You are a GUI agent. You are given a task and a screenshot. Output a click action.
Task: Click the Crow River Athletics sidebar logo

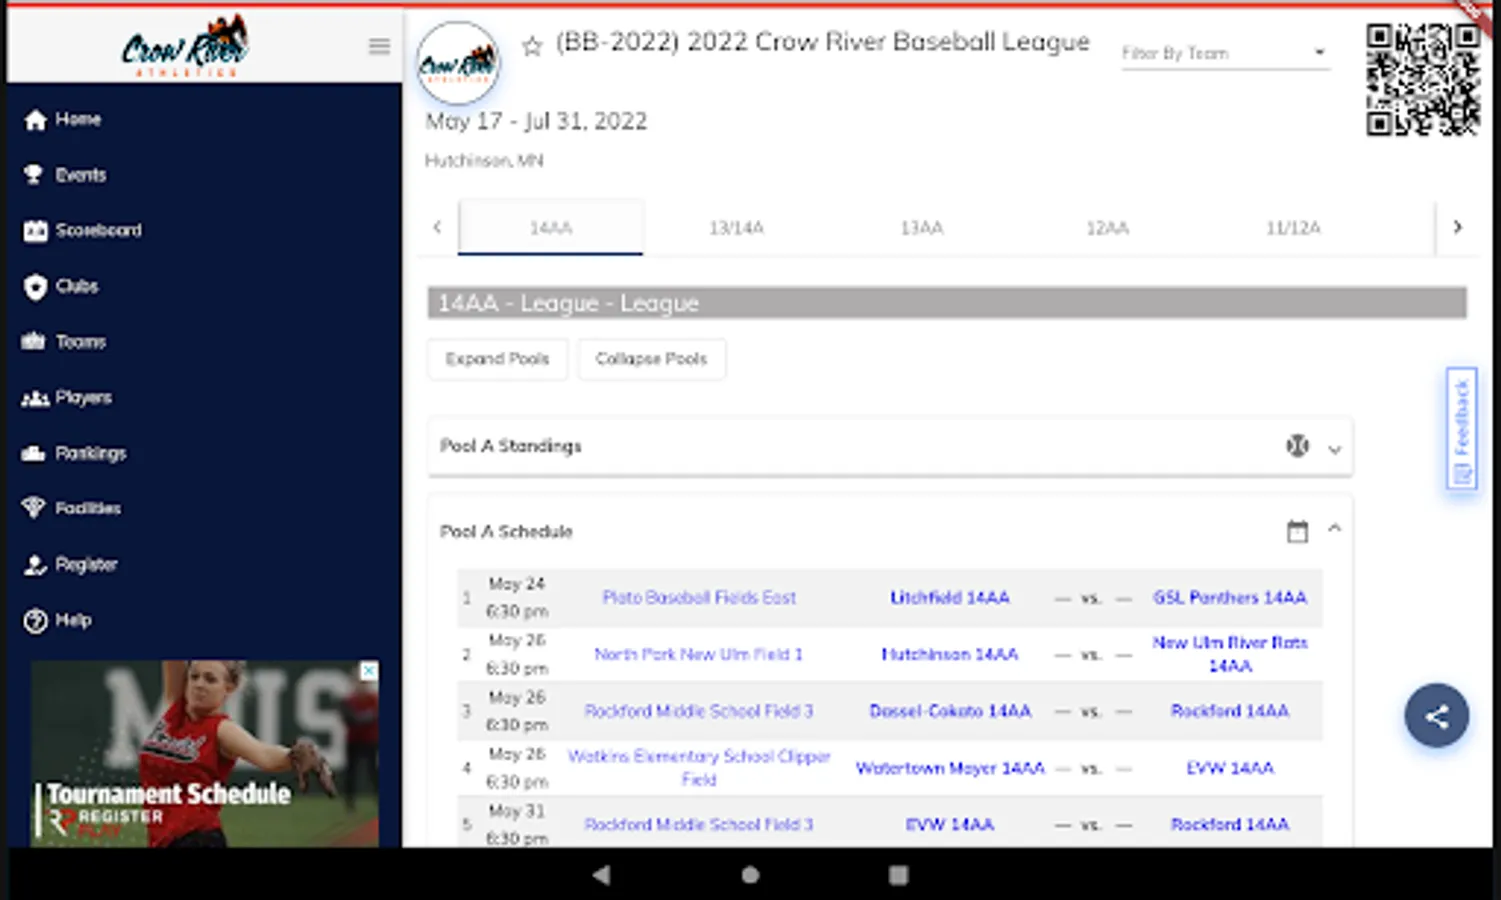(184, 46)
